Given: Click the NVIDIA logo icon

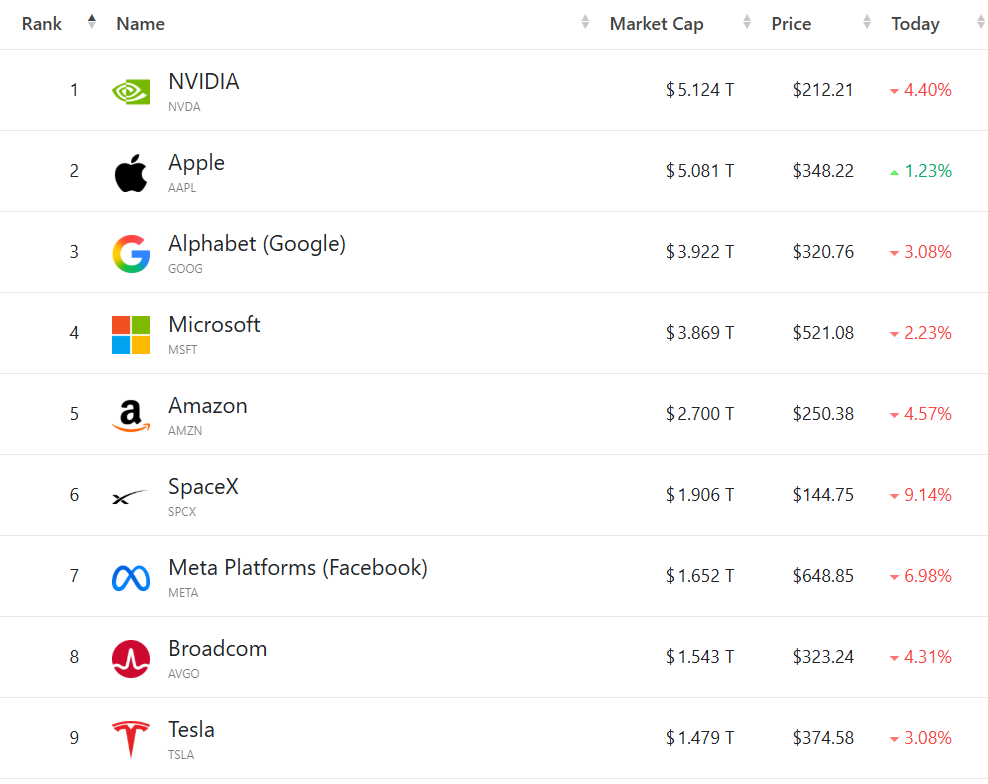Looking at the screenshot, I should [131, 92].
